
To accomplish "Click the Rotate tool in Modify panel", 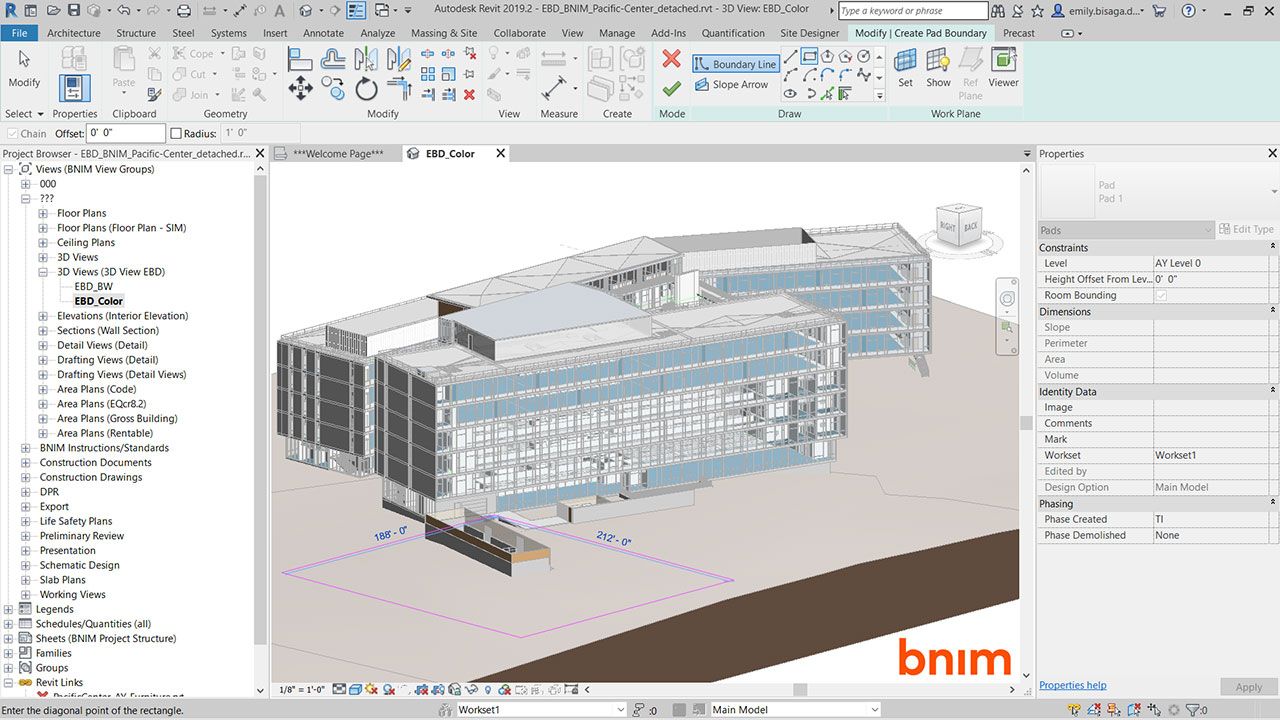I will (366, 89).
